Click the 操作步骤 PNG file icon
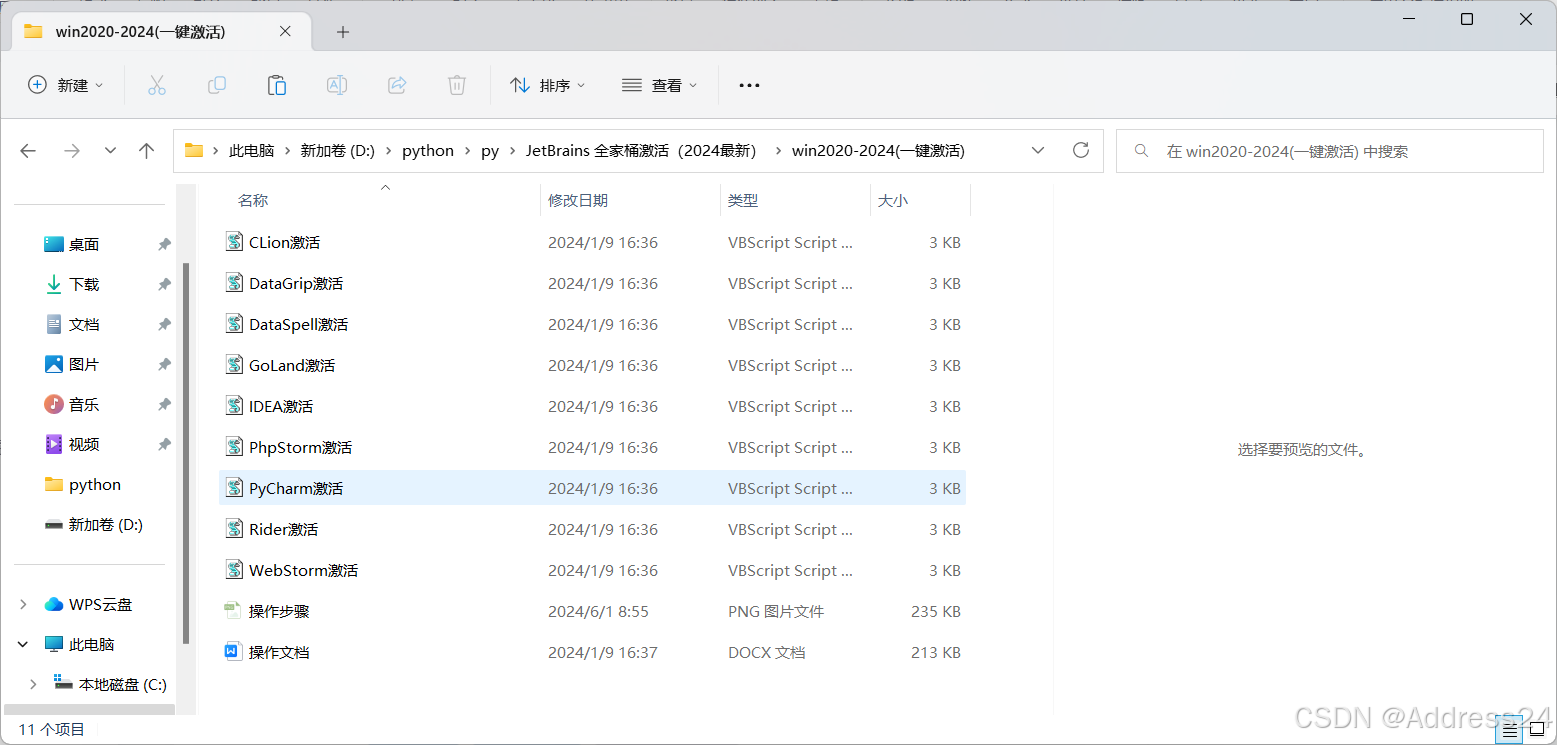The height and width of the screenshot is (745, 1557). tap(232, 611)
